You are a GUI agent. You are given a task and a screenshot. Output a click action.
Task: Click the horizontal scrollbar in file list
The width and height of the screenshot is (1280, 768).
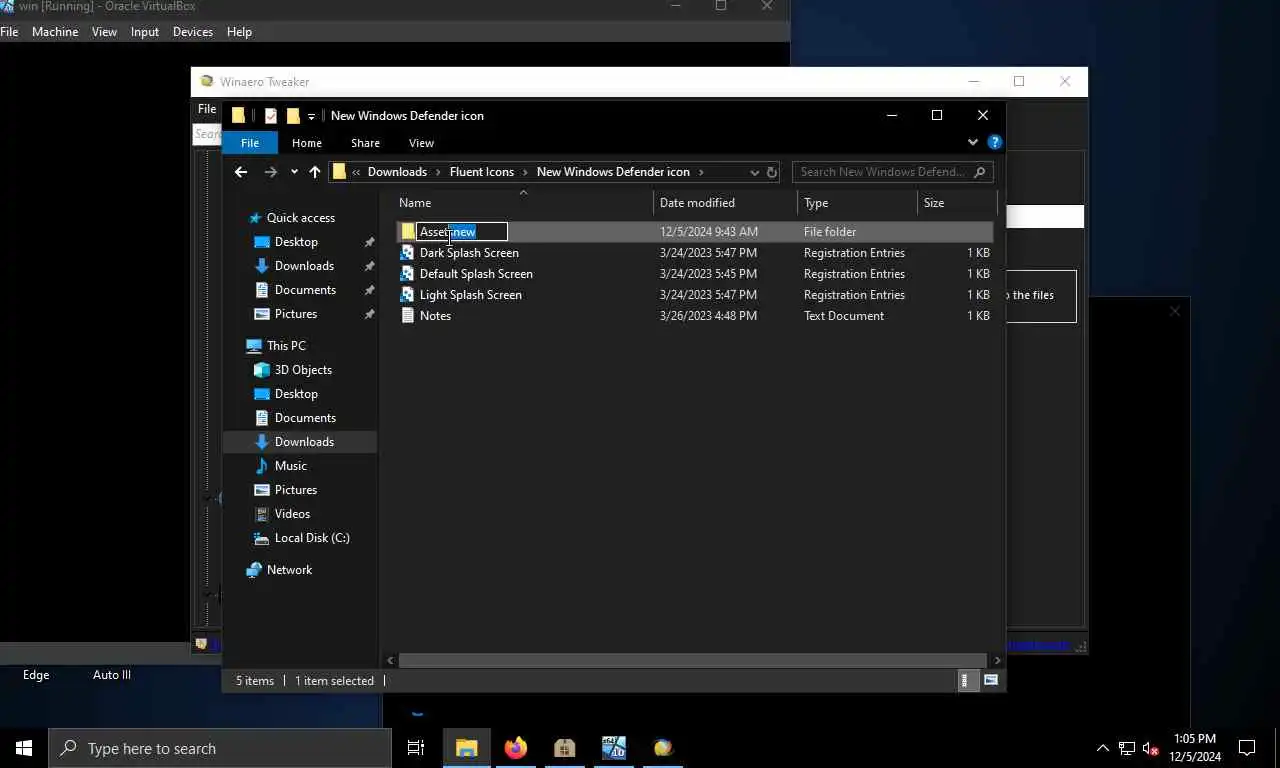[x=692, y=660]
